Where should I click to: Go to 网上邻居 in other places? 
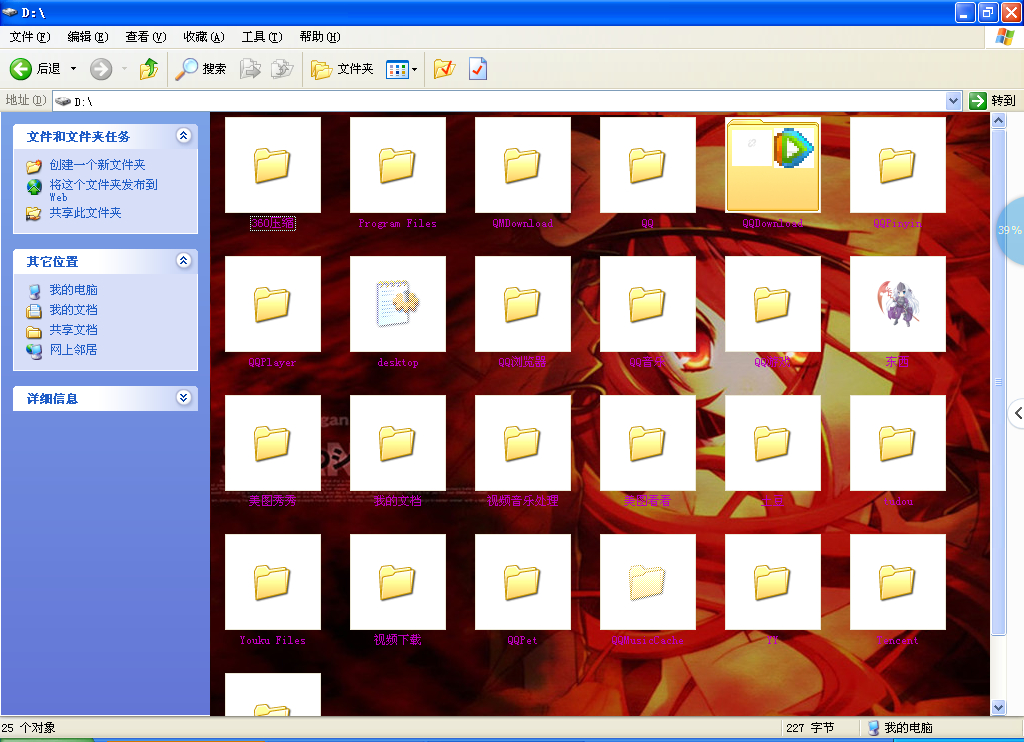tap(73, 349)
